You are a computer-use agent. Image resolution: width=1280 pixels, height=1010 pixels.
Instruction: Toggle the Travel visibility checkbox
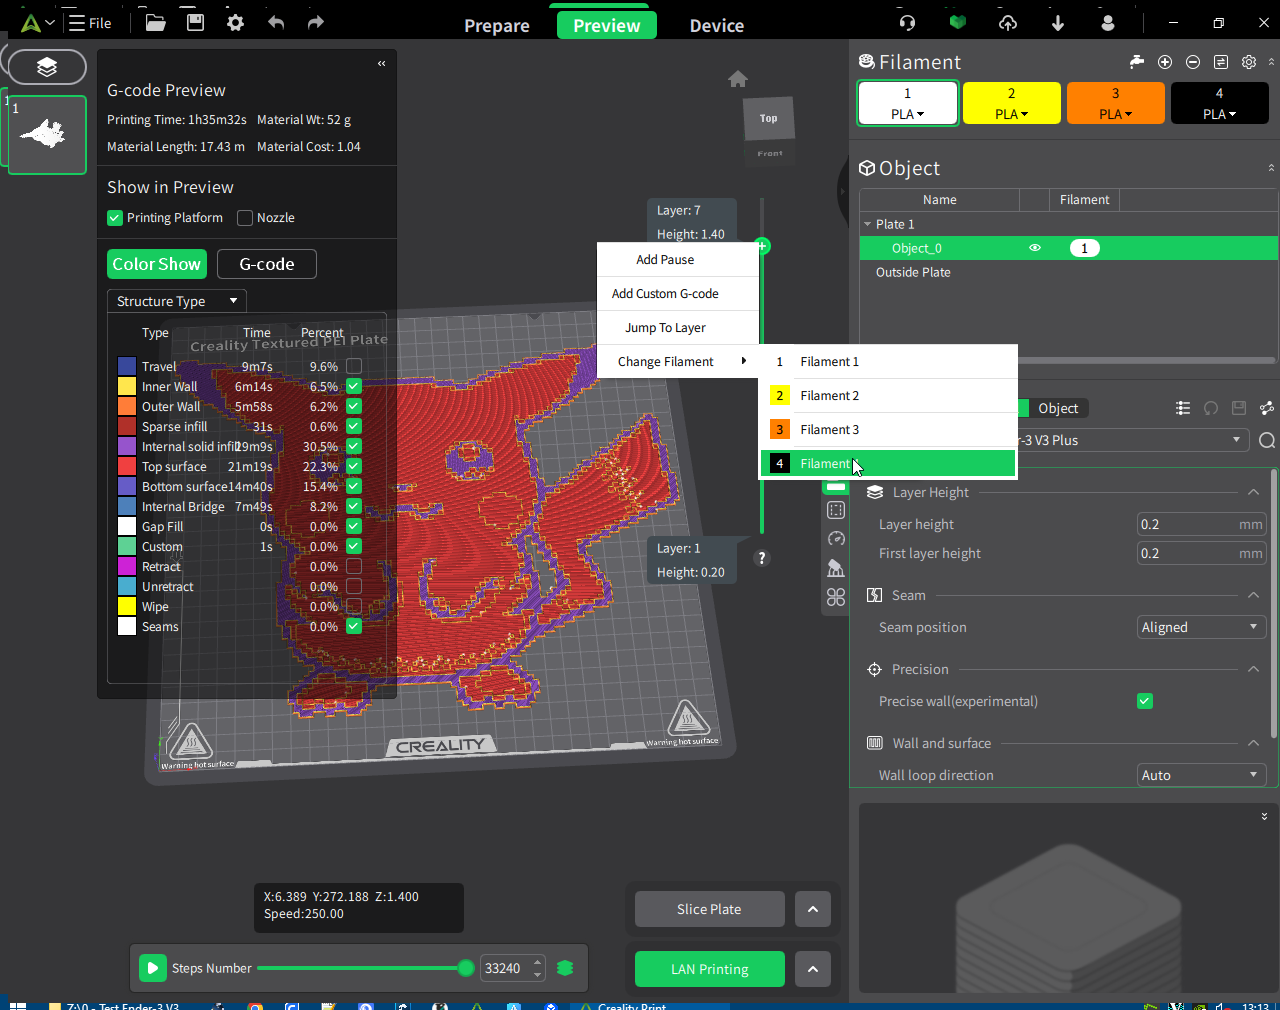354,366
